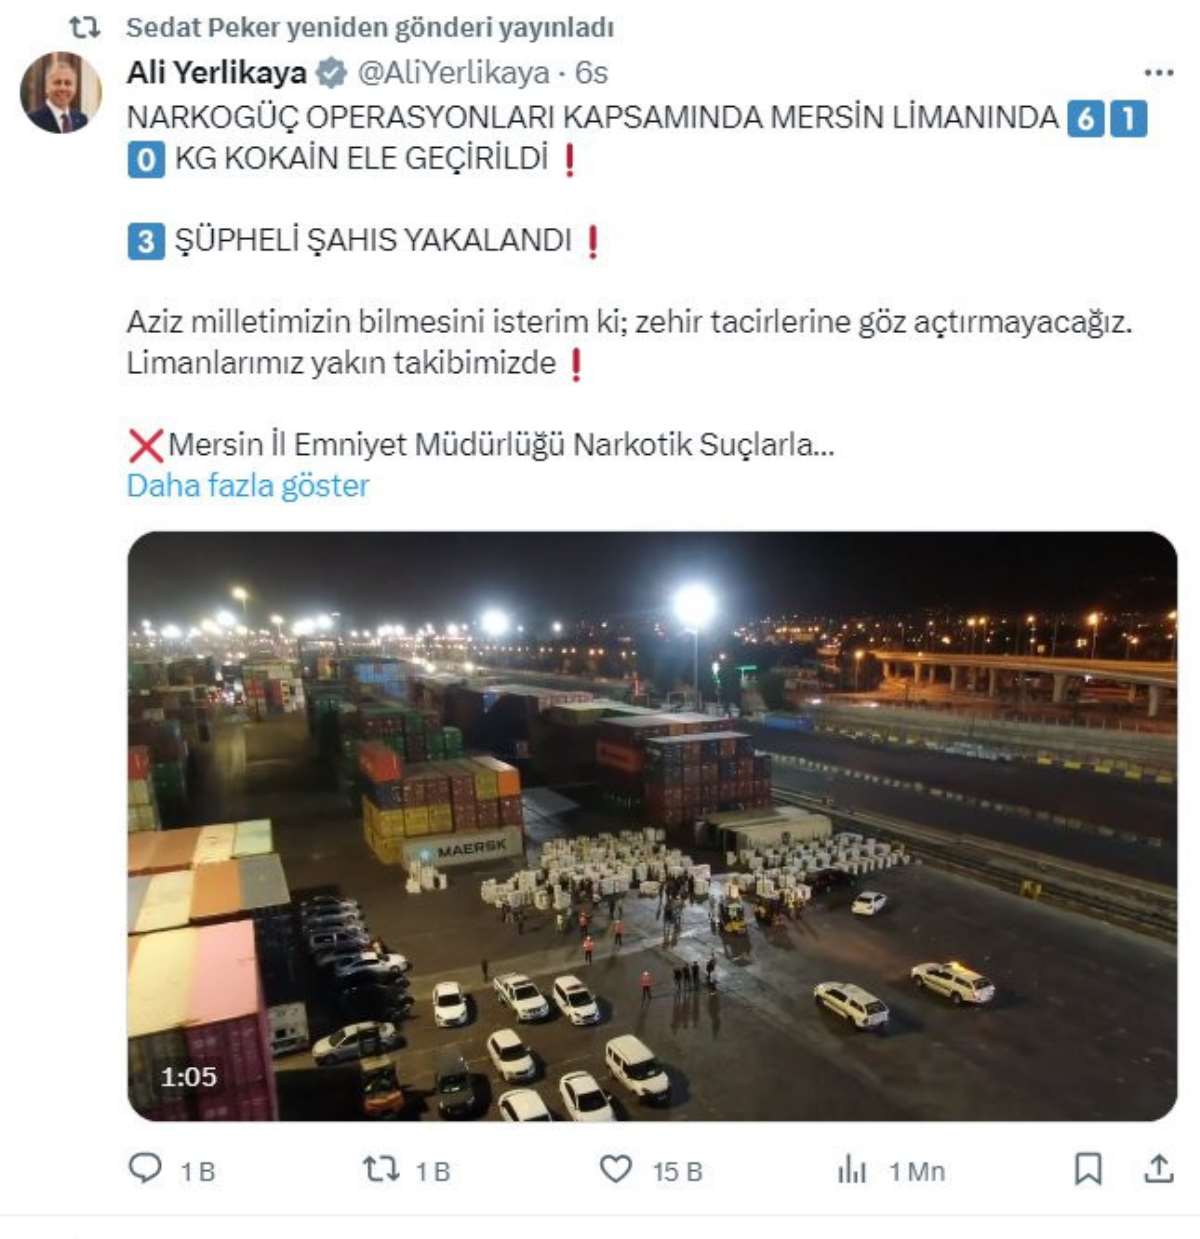
Task: Click the 6s post timestamp
Action: [591, 73]
